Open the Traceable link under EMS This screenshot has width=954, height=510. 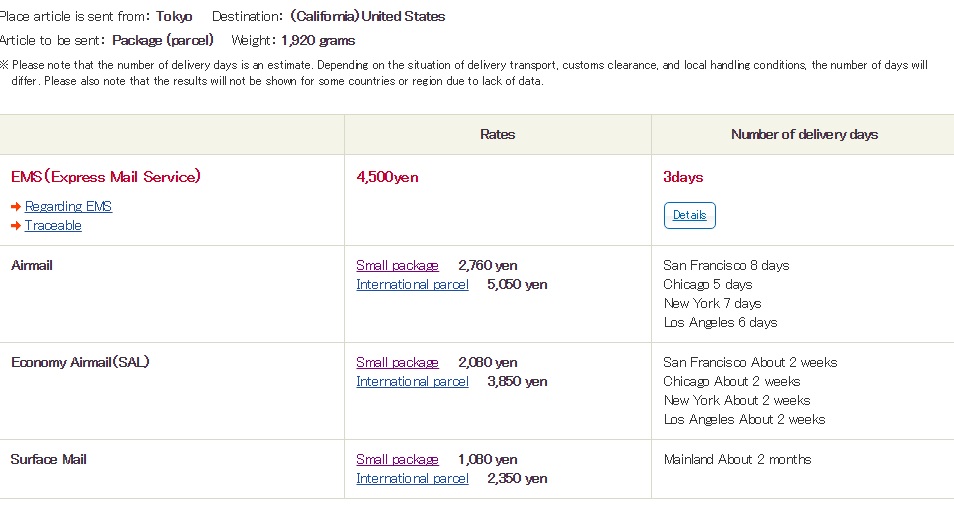[x=53, y=225]
